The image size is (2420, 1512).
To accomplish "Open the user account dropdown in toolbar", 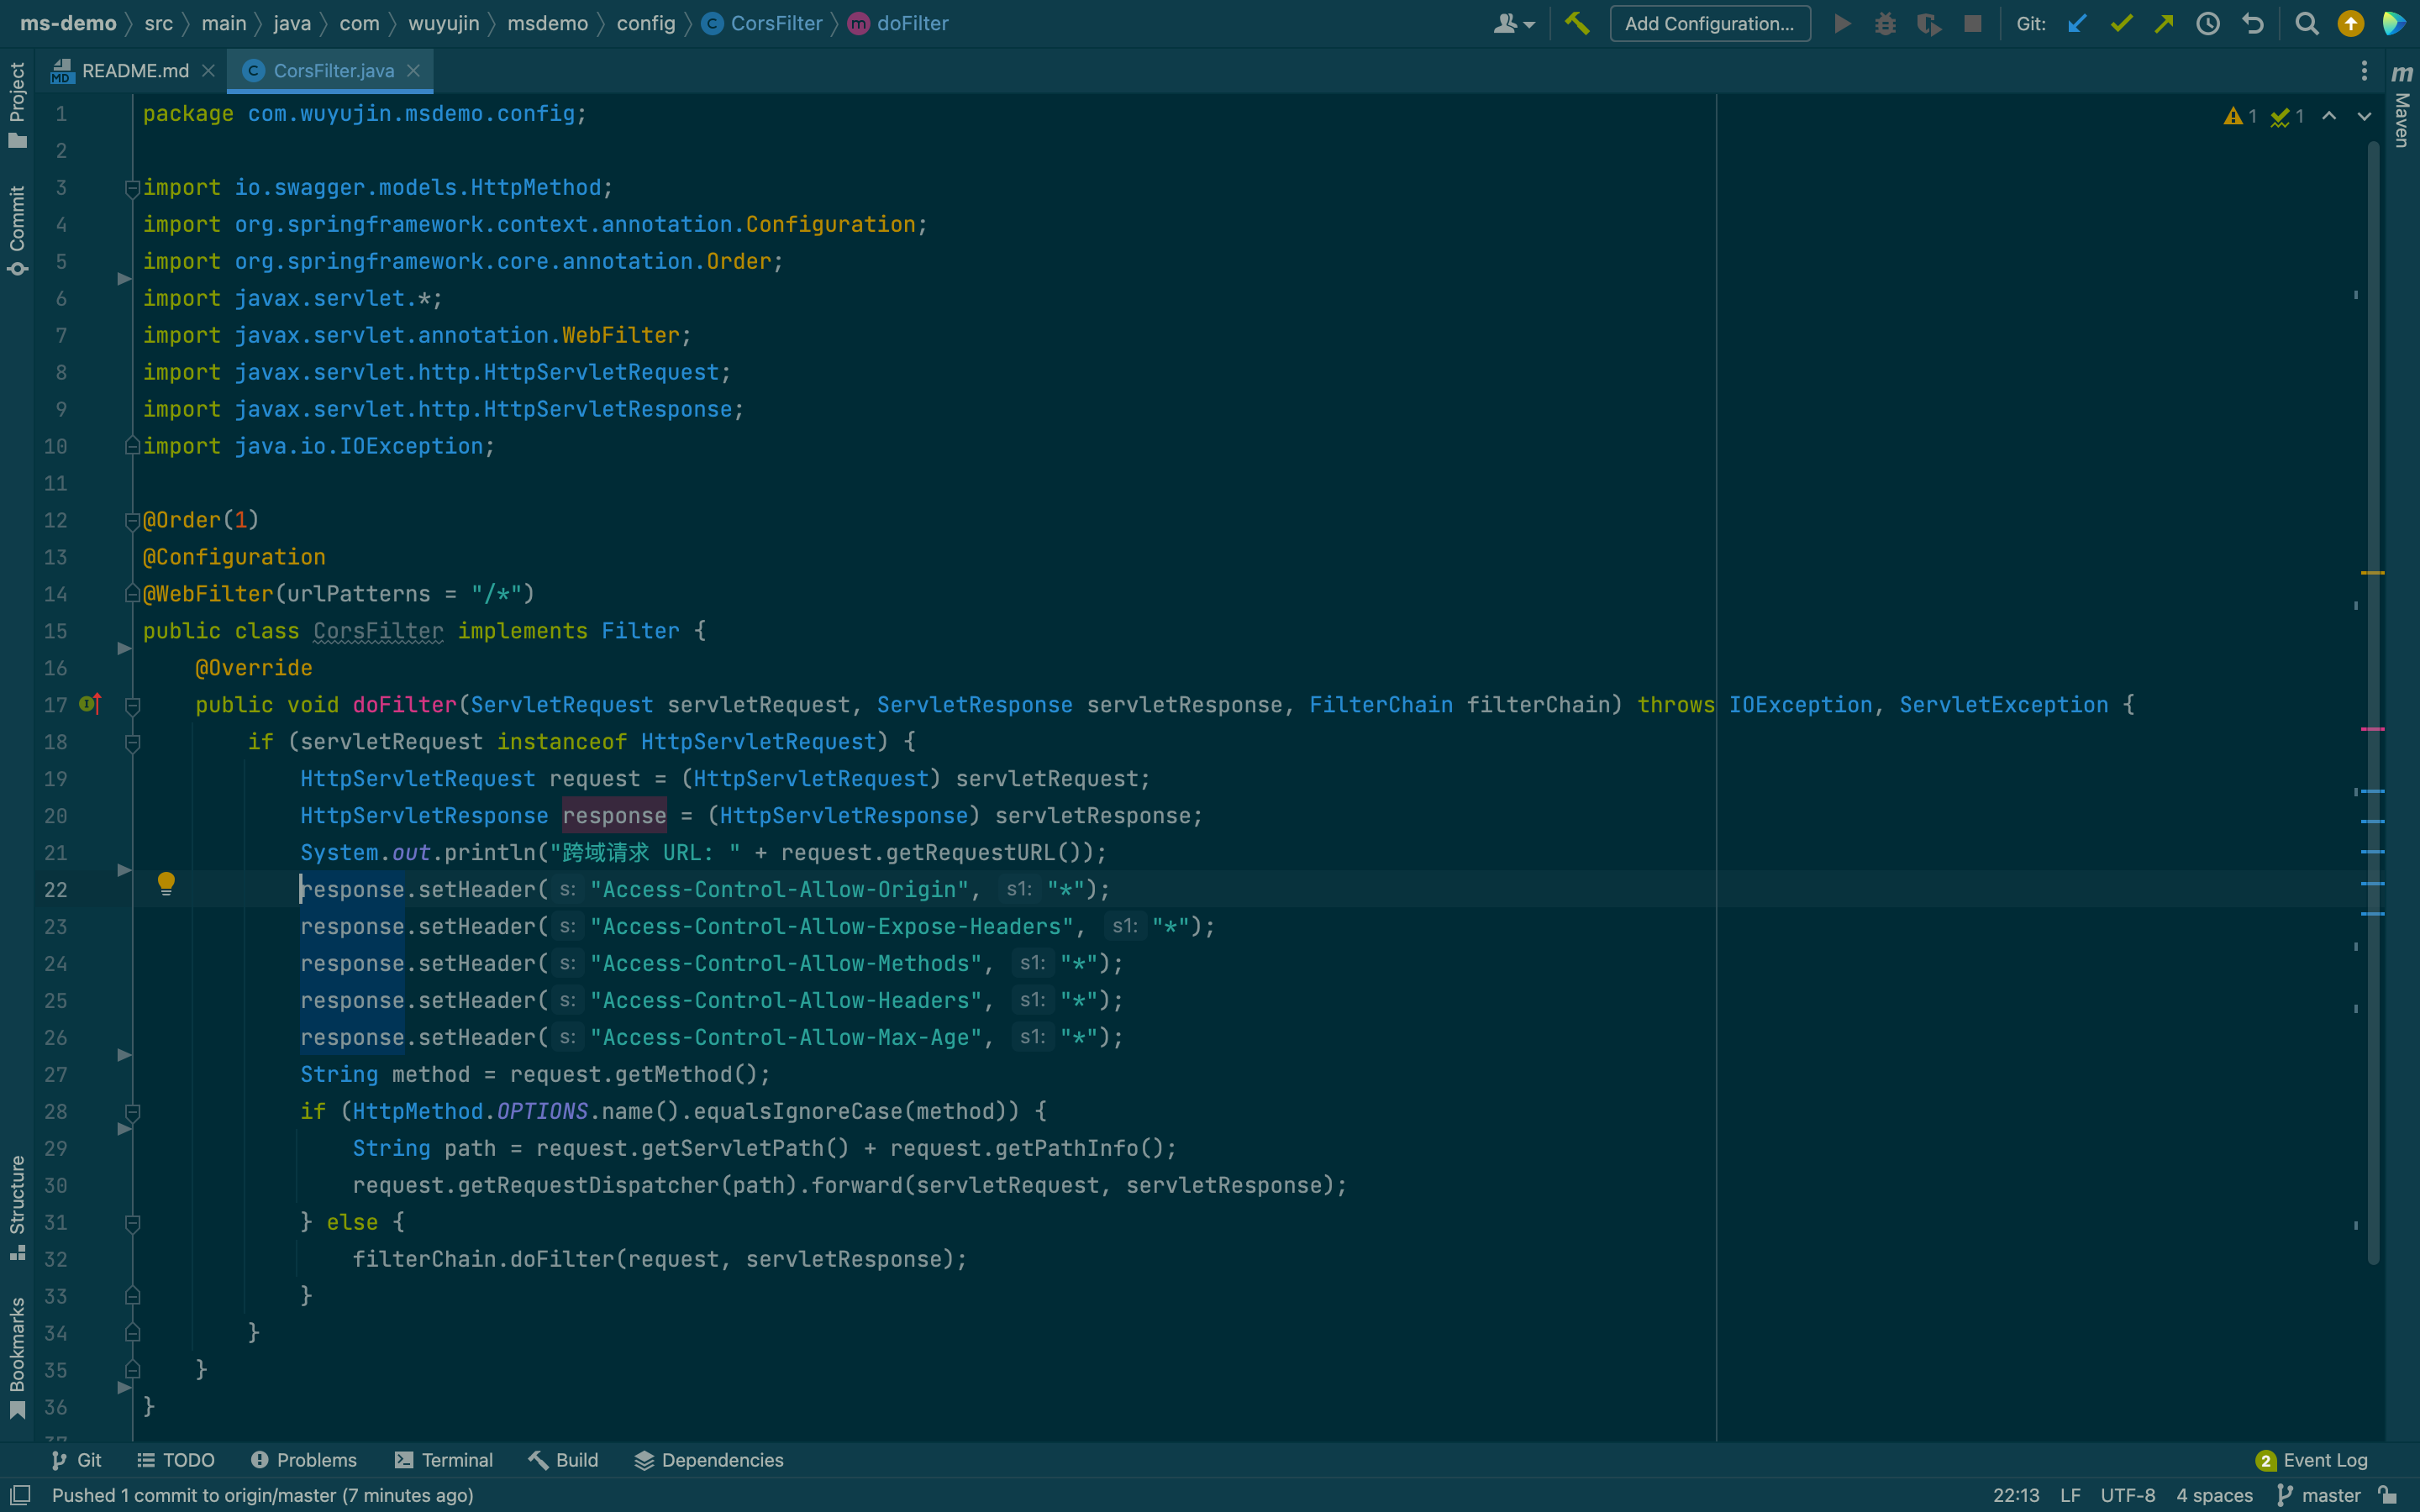I will 1513,23.
